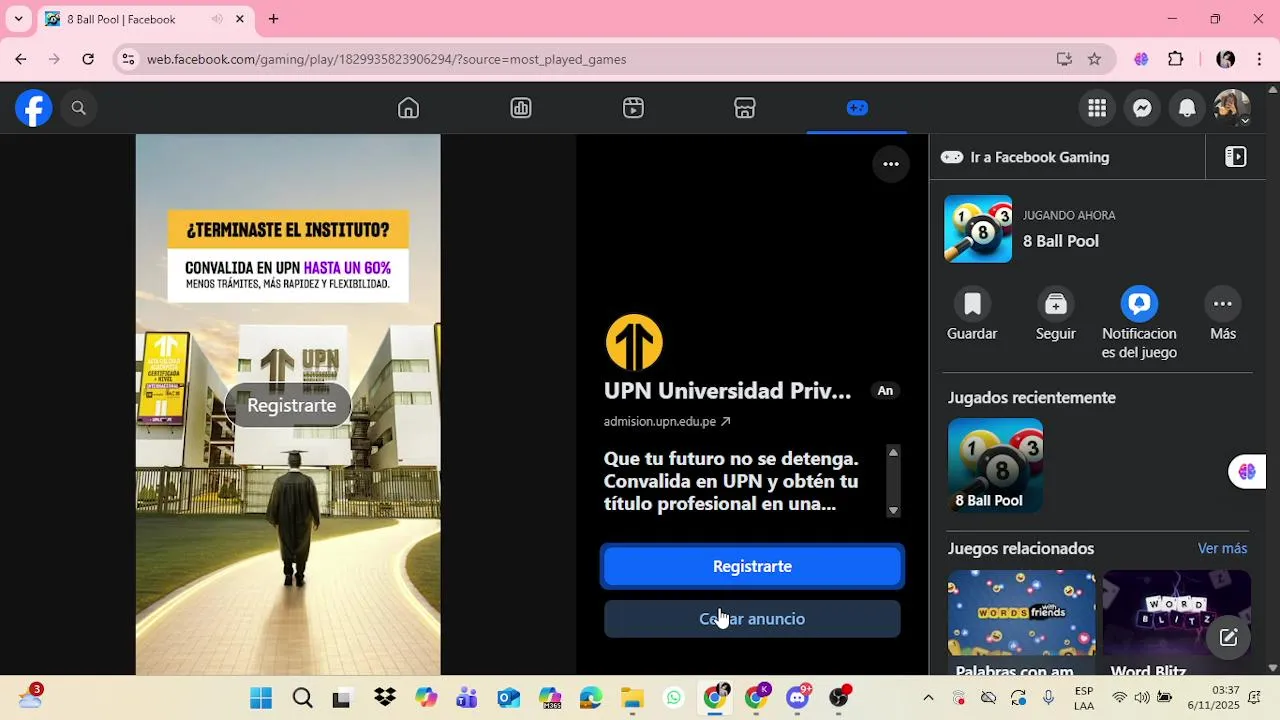This screenshot has height=720, width=1280.
Task: Bookmark this page with the star
Action: pyautogui.click(x=1094, y=59)
